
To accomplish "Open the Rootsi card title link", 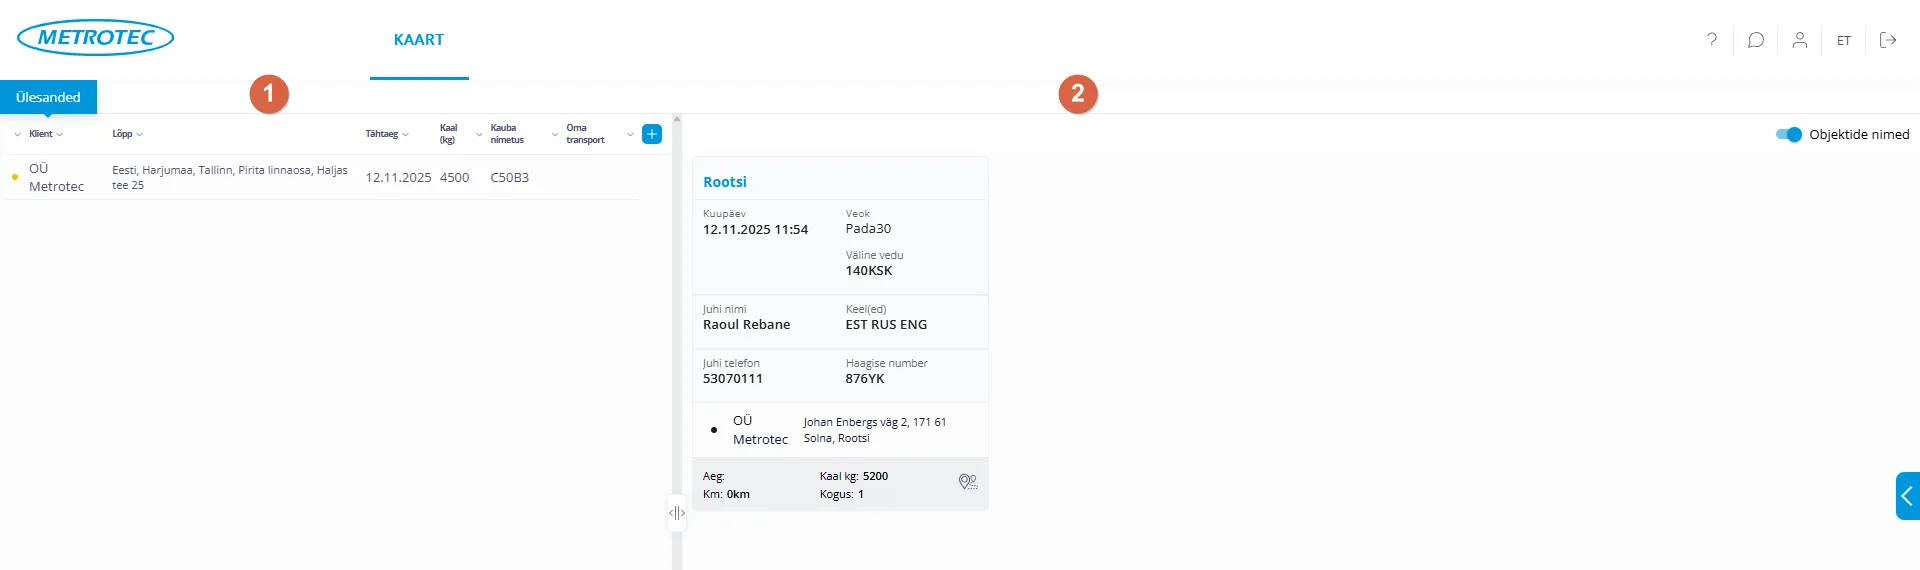I will [725, 182].
